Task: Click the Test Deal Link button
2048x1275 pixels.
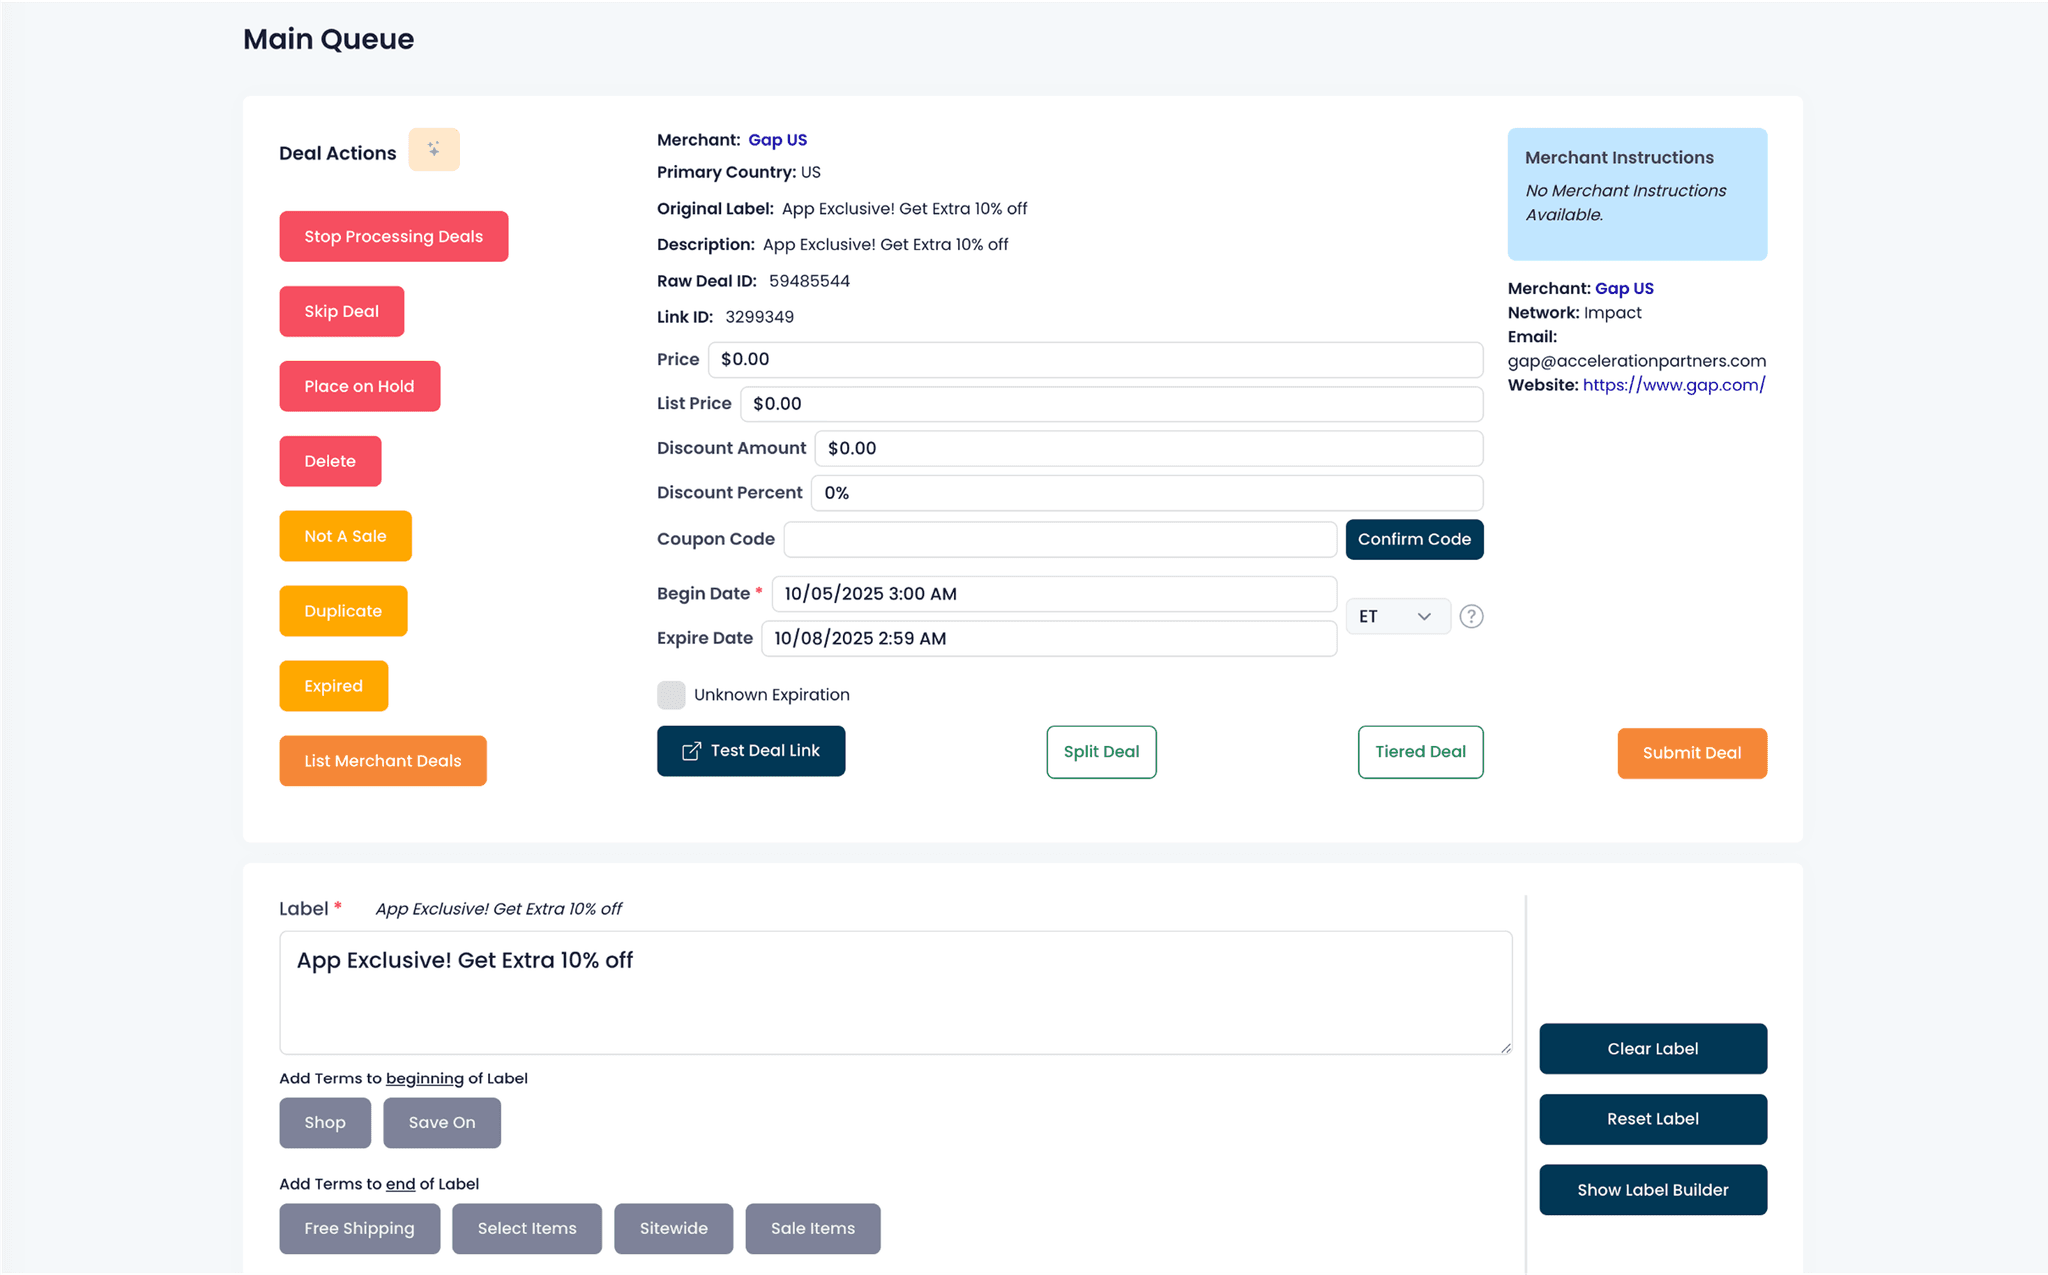Action: (x=751, y=751)
